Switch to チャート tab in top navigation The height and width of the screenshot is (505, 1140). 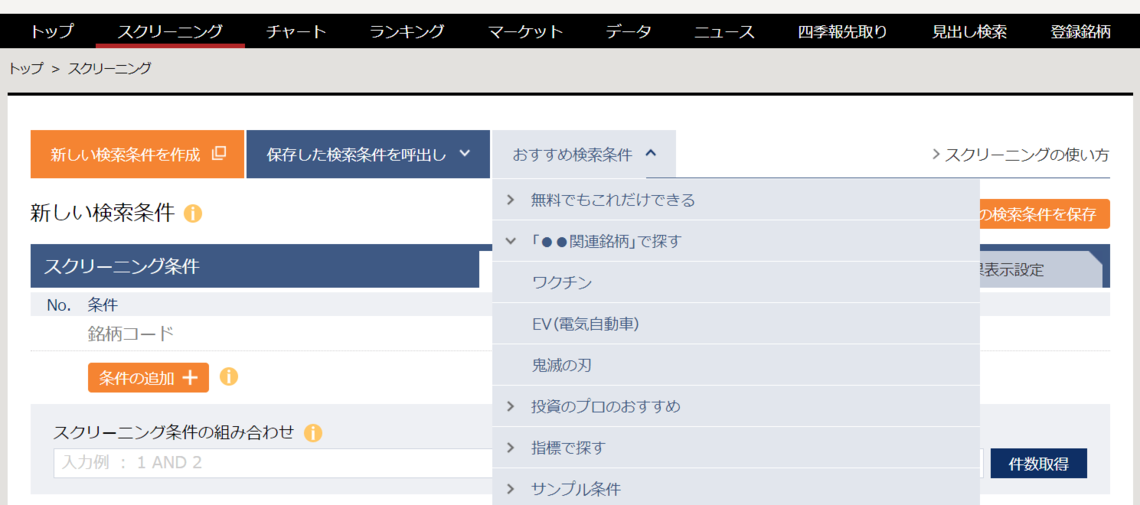(x=296, y=31)
